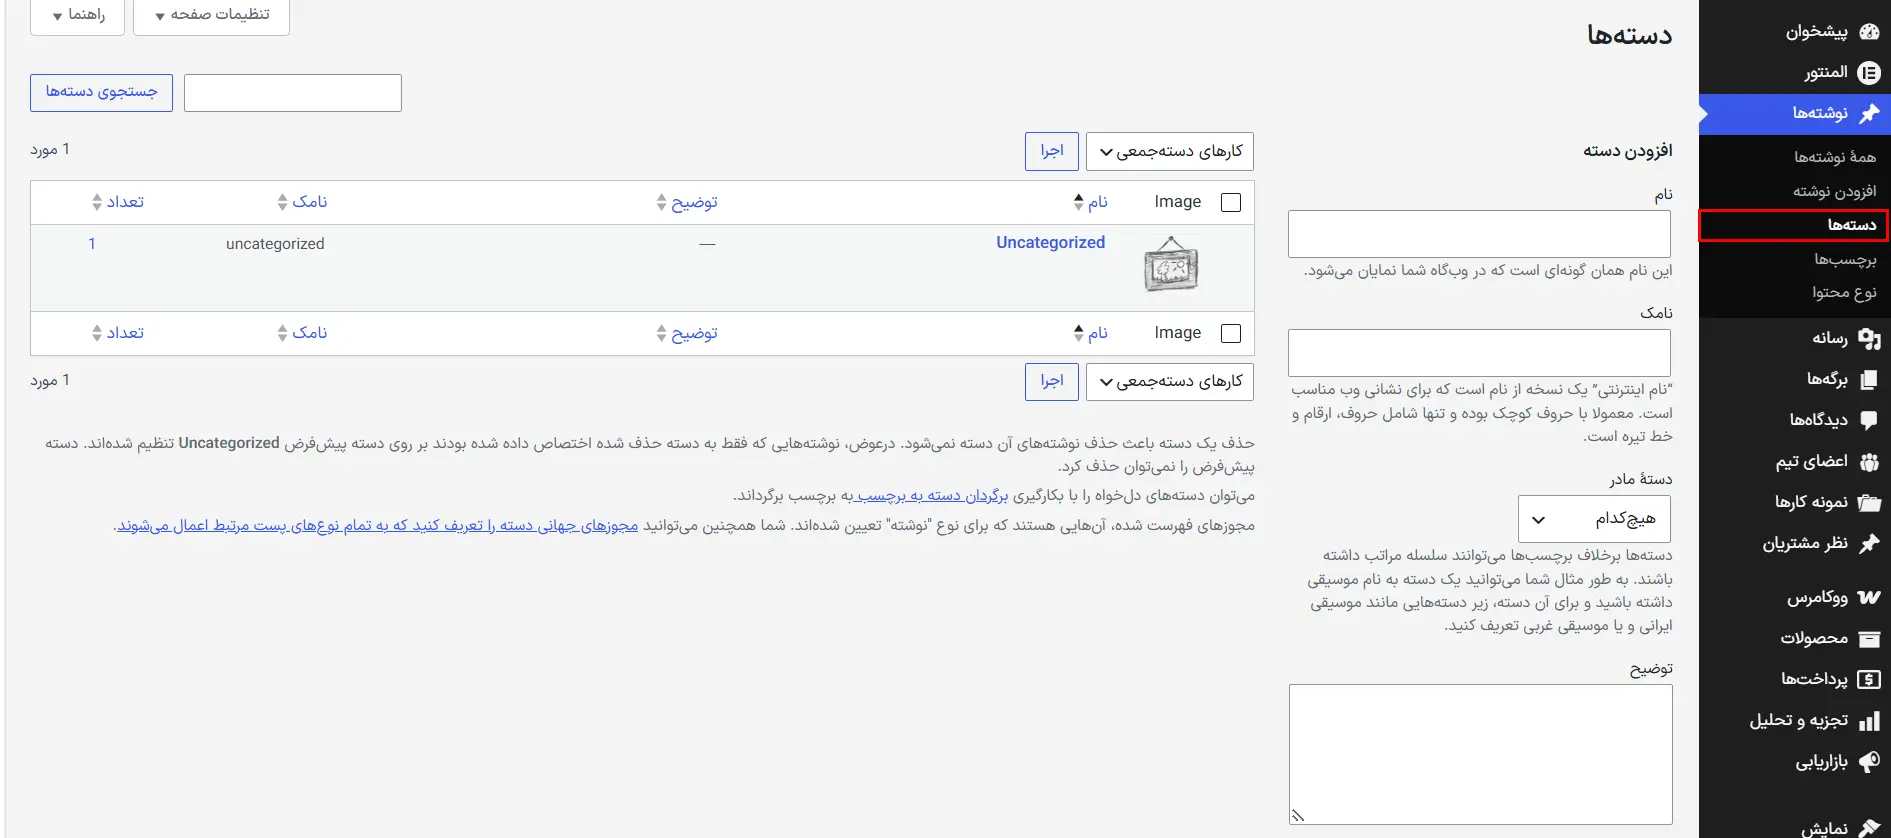Click the اعضای تیم group icon
Viewport: 1891px width, 838px height.
click(x=1869, y=462)
